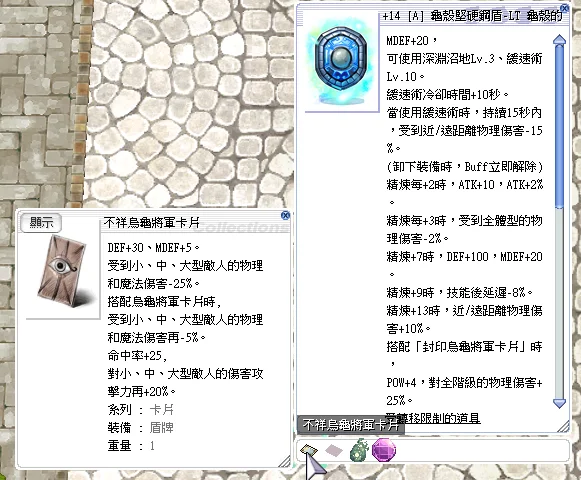This screenshot has width=581, height=480.
Task: Click the scroll down arrow in shield window
Action: tap(559, 403)
